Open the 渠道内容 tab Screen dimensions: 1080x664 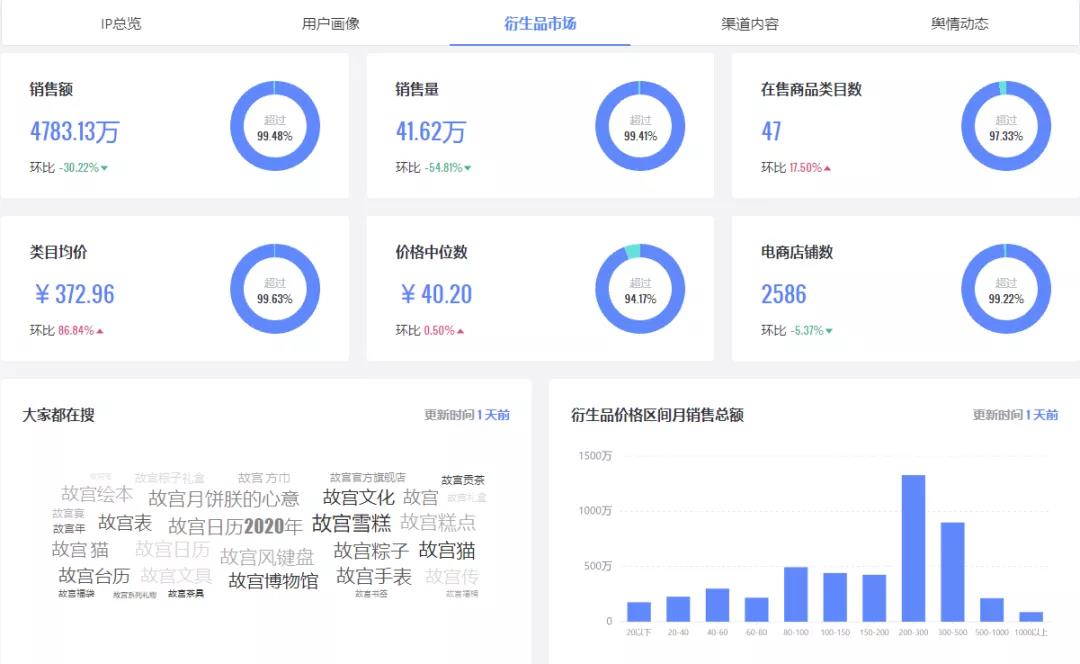coord(749,23)
